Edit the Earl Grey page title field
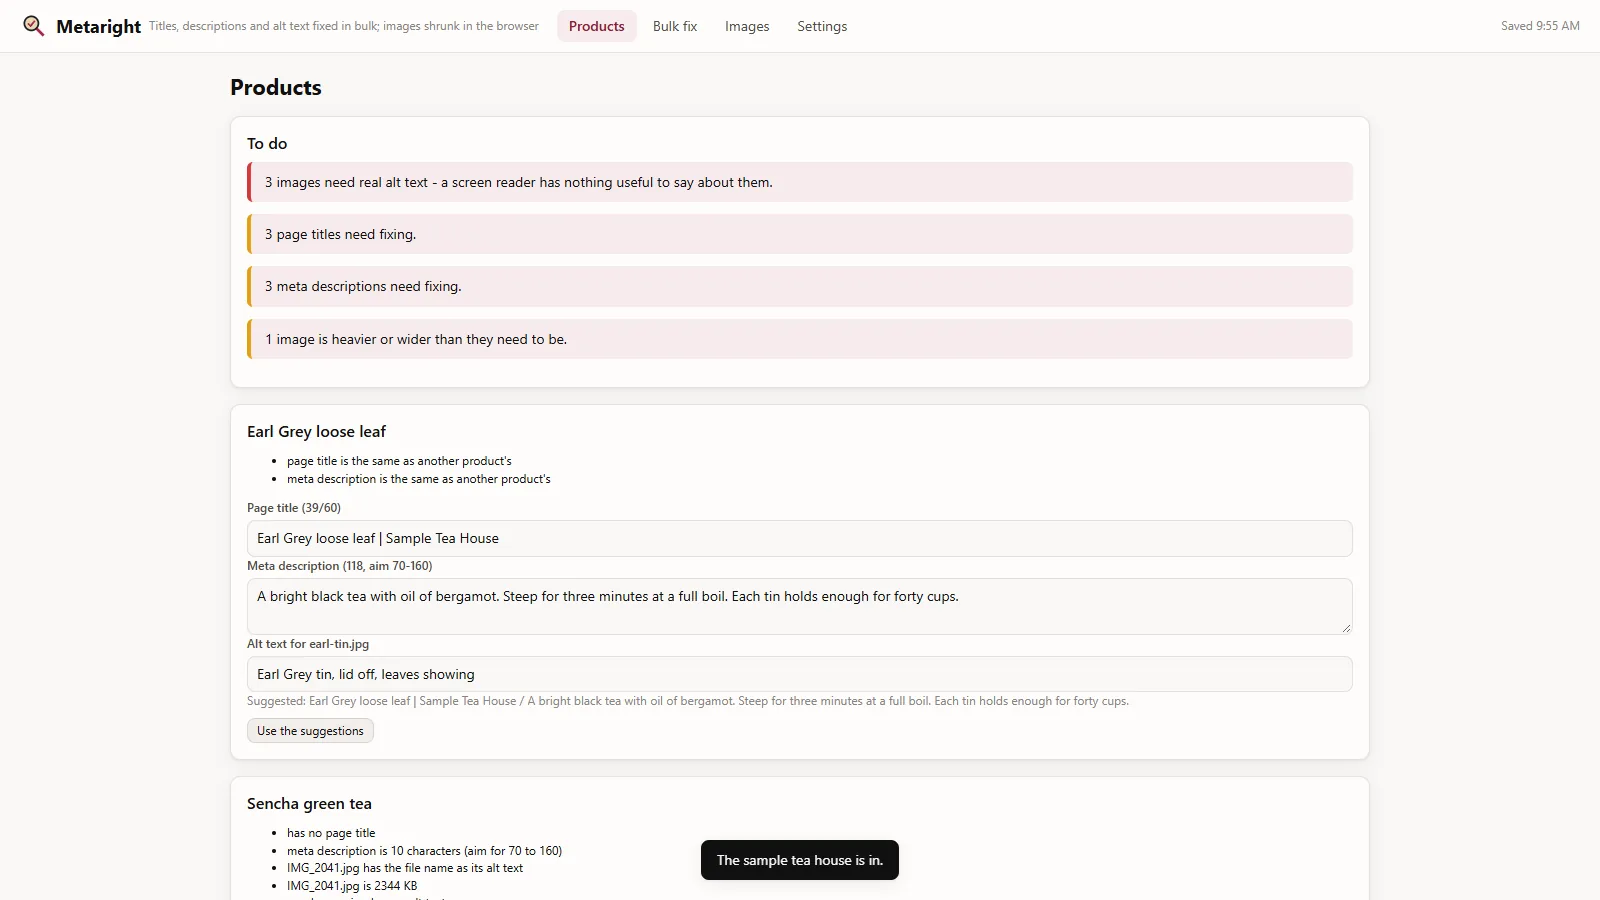1600x900 pixels. (800, 538)
